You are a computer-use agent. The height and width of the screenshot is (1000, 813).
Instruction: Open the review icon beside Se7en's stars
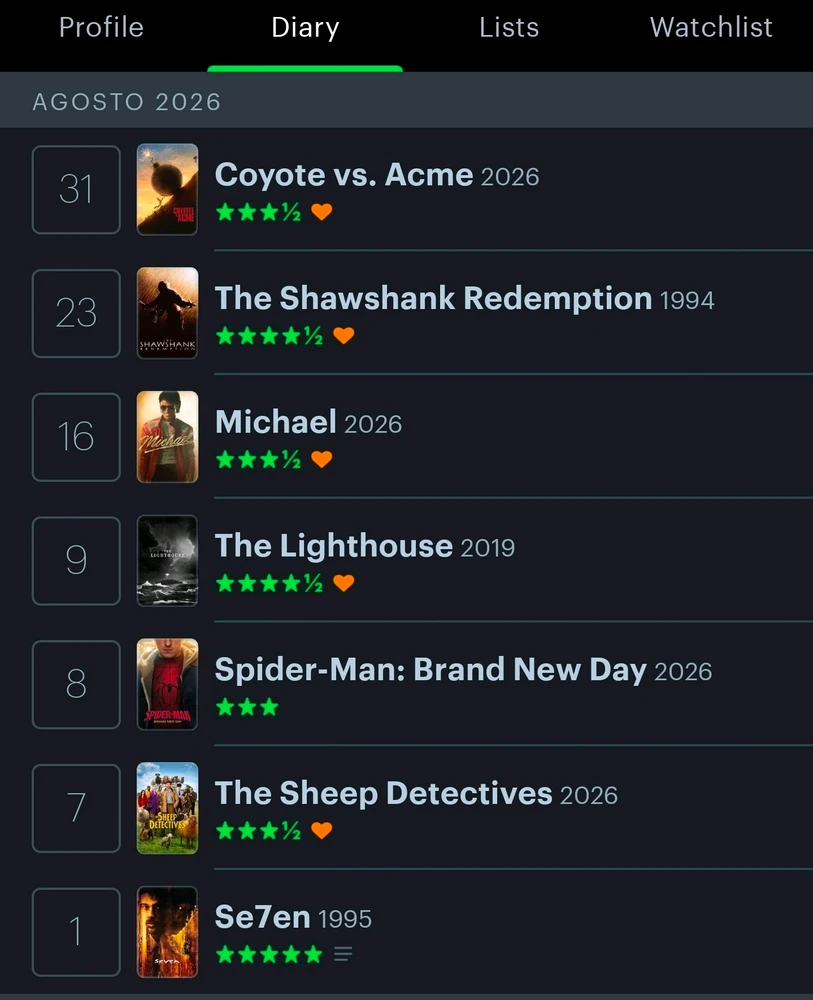click(343, 954)
